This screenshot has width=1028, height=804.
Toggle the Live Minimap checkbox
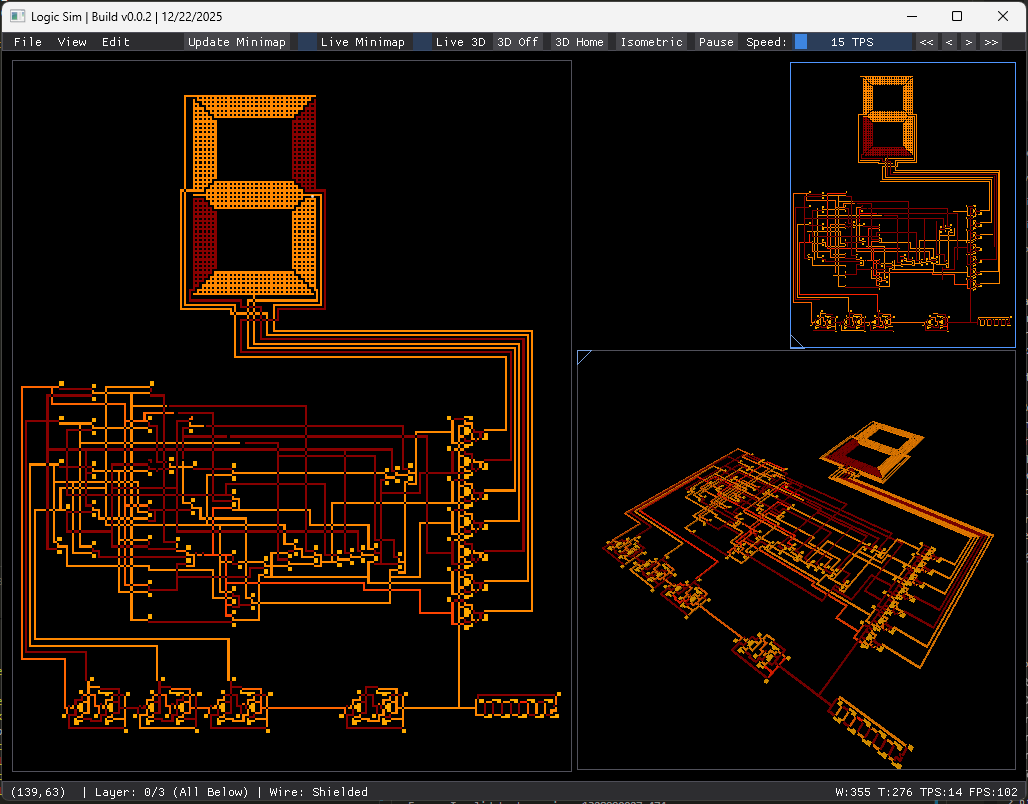(307, 42)
